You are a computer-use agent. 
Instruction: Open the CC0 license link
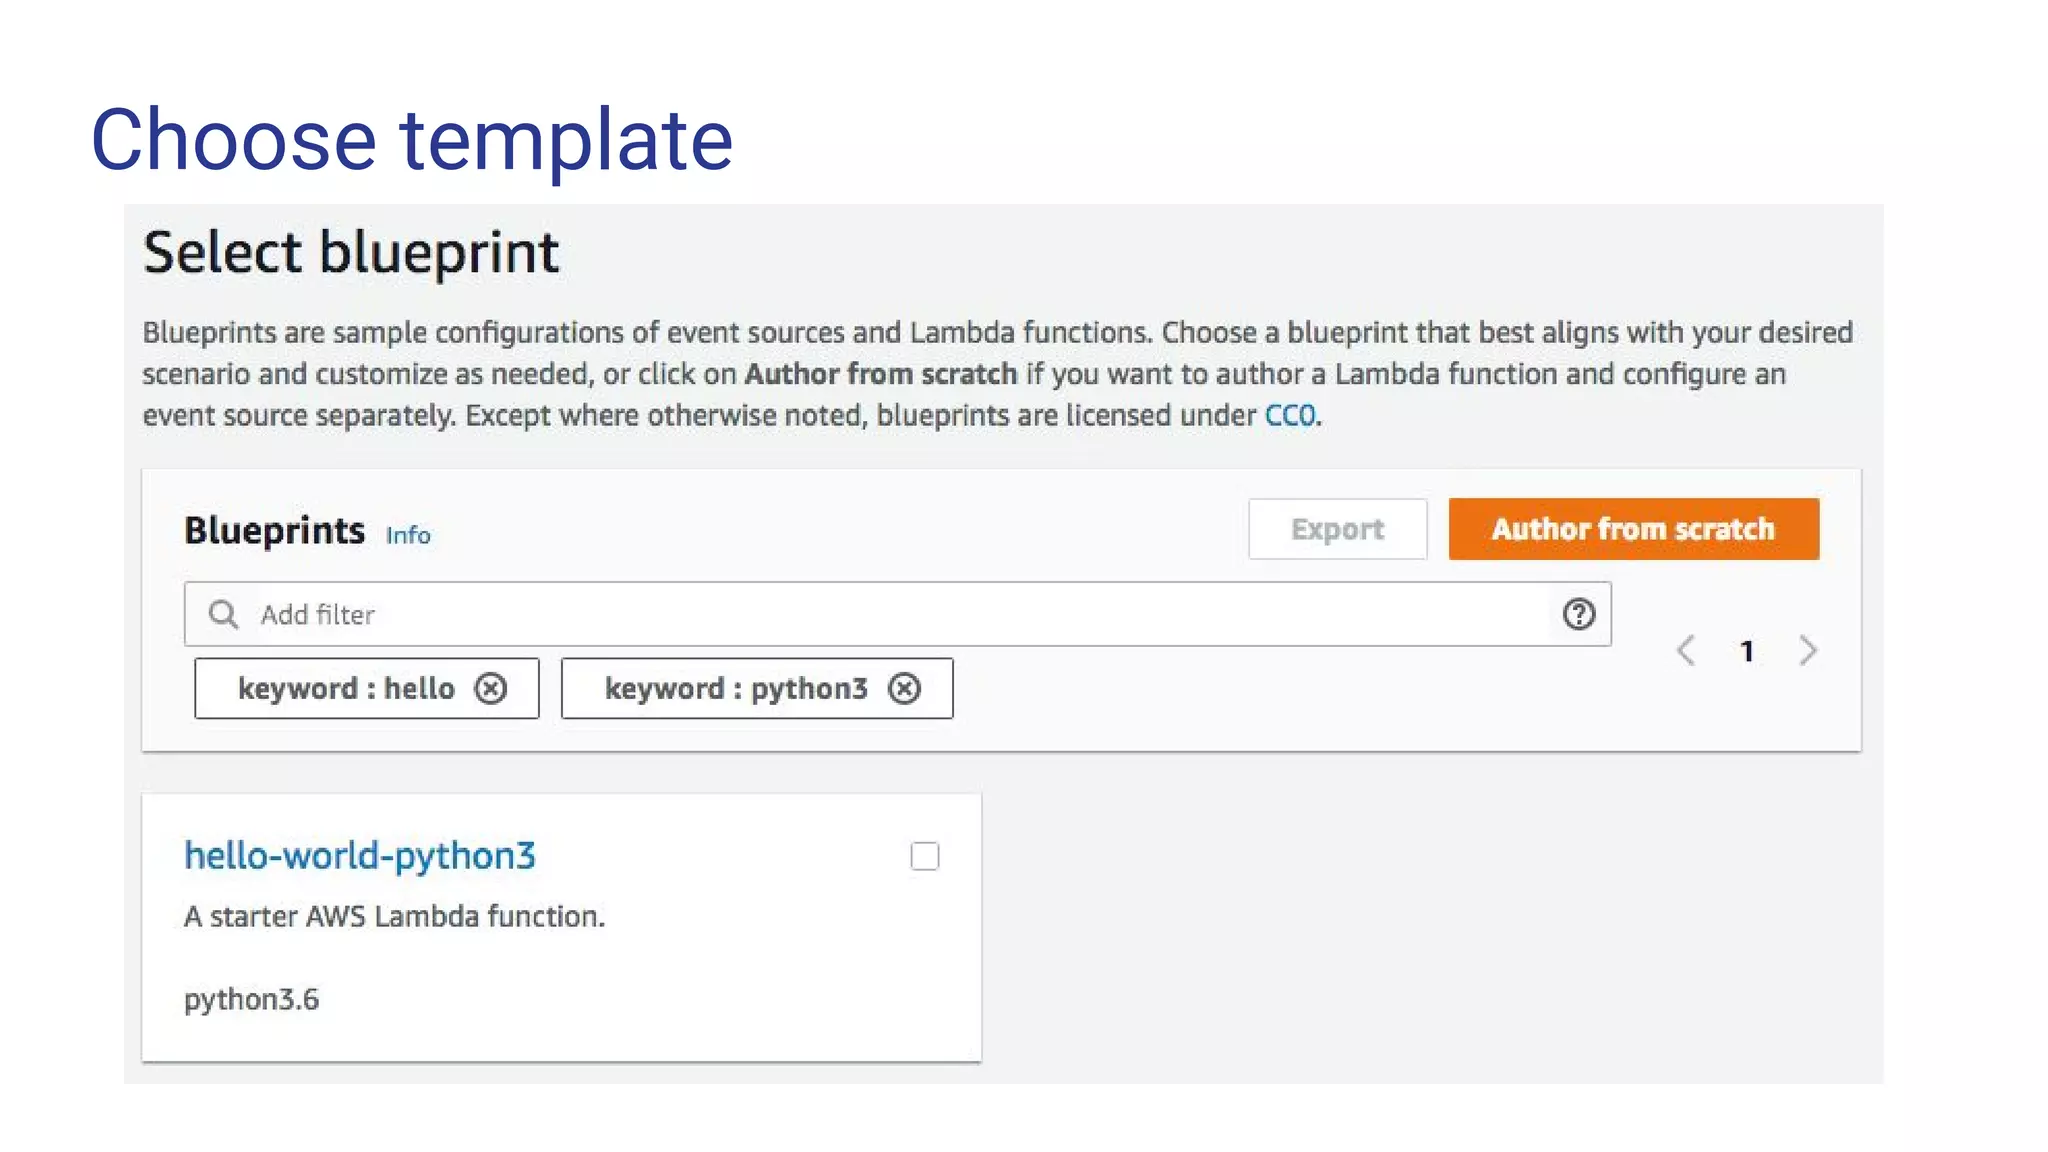click(1290, 415)
